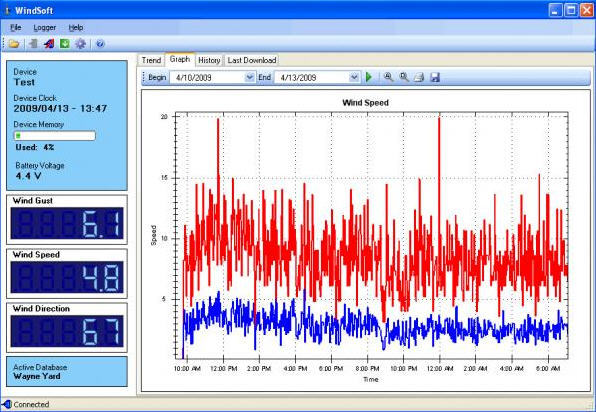
Task: Open a database with the folder icon
Action: pos(14,44)
